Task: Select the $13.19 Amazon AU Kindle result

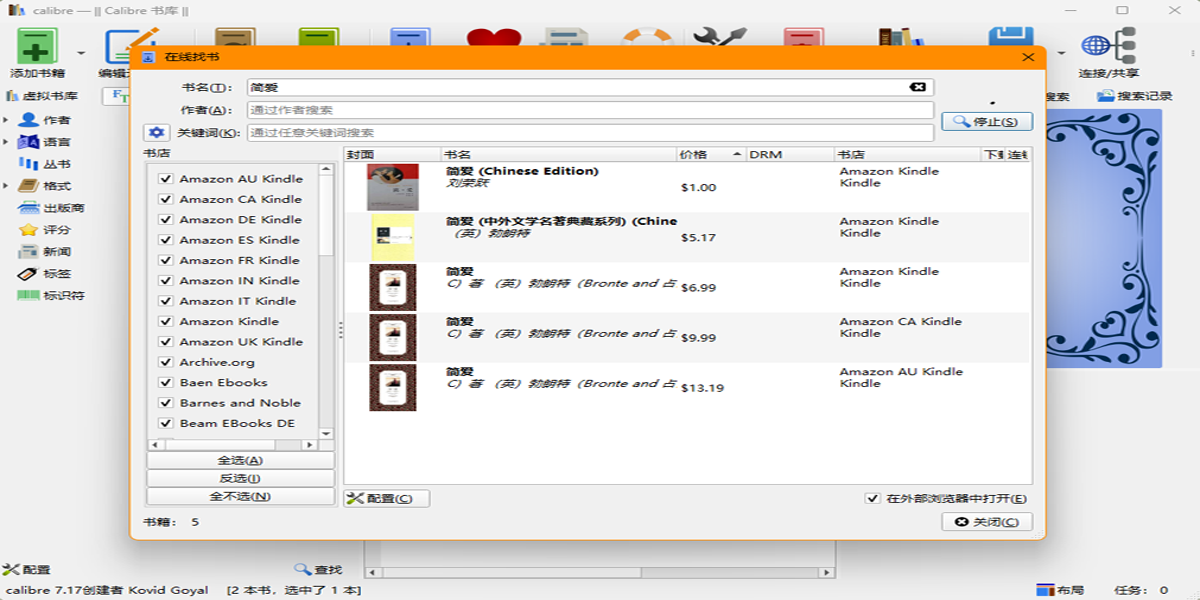Action: (x=688, y=387)
